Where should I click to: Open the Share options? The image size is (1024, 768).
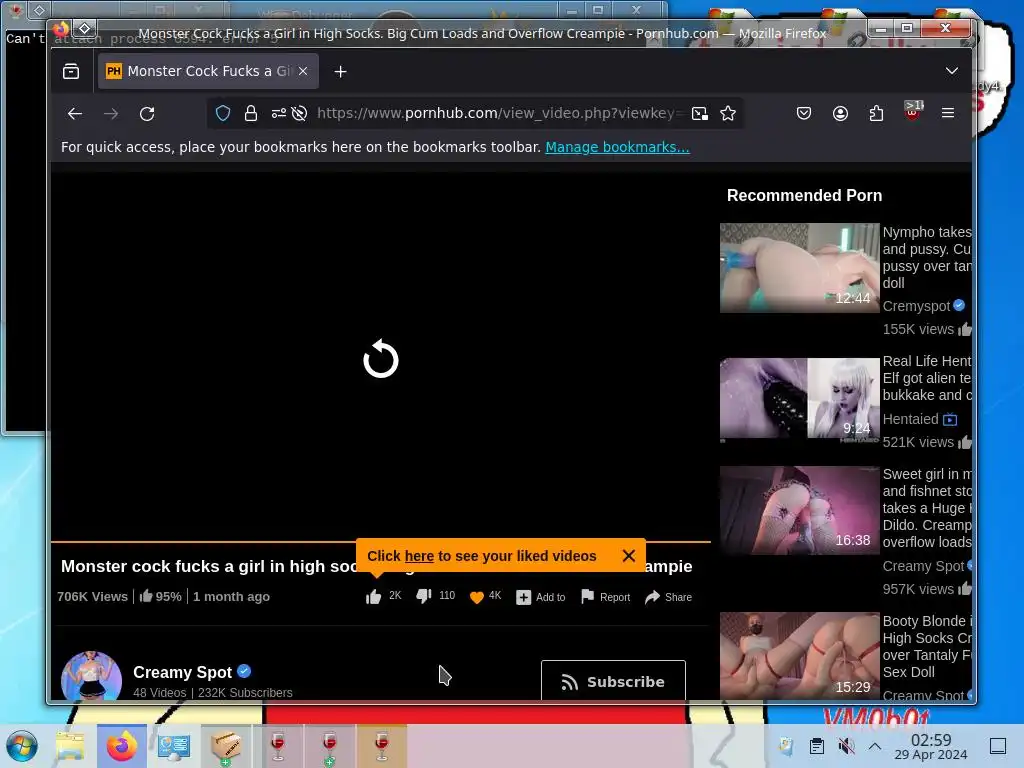668,597
